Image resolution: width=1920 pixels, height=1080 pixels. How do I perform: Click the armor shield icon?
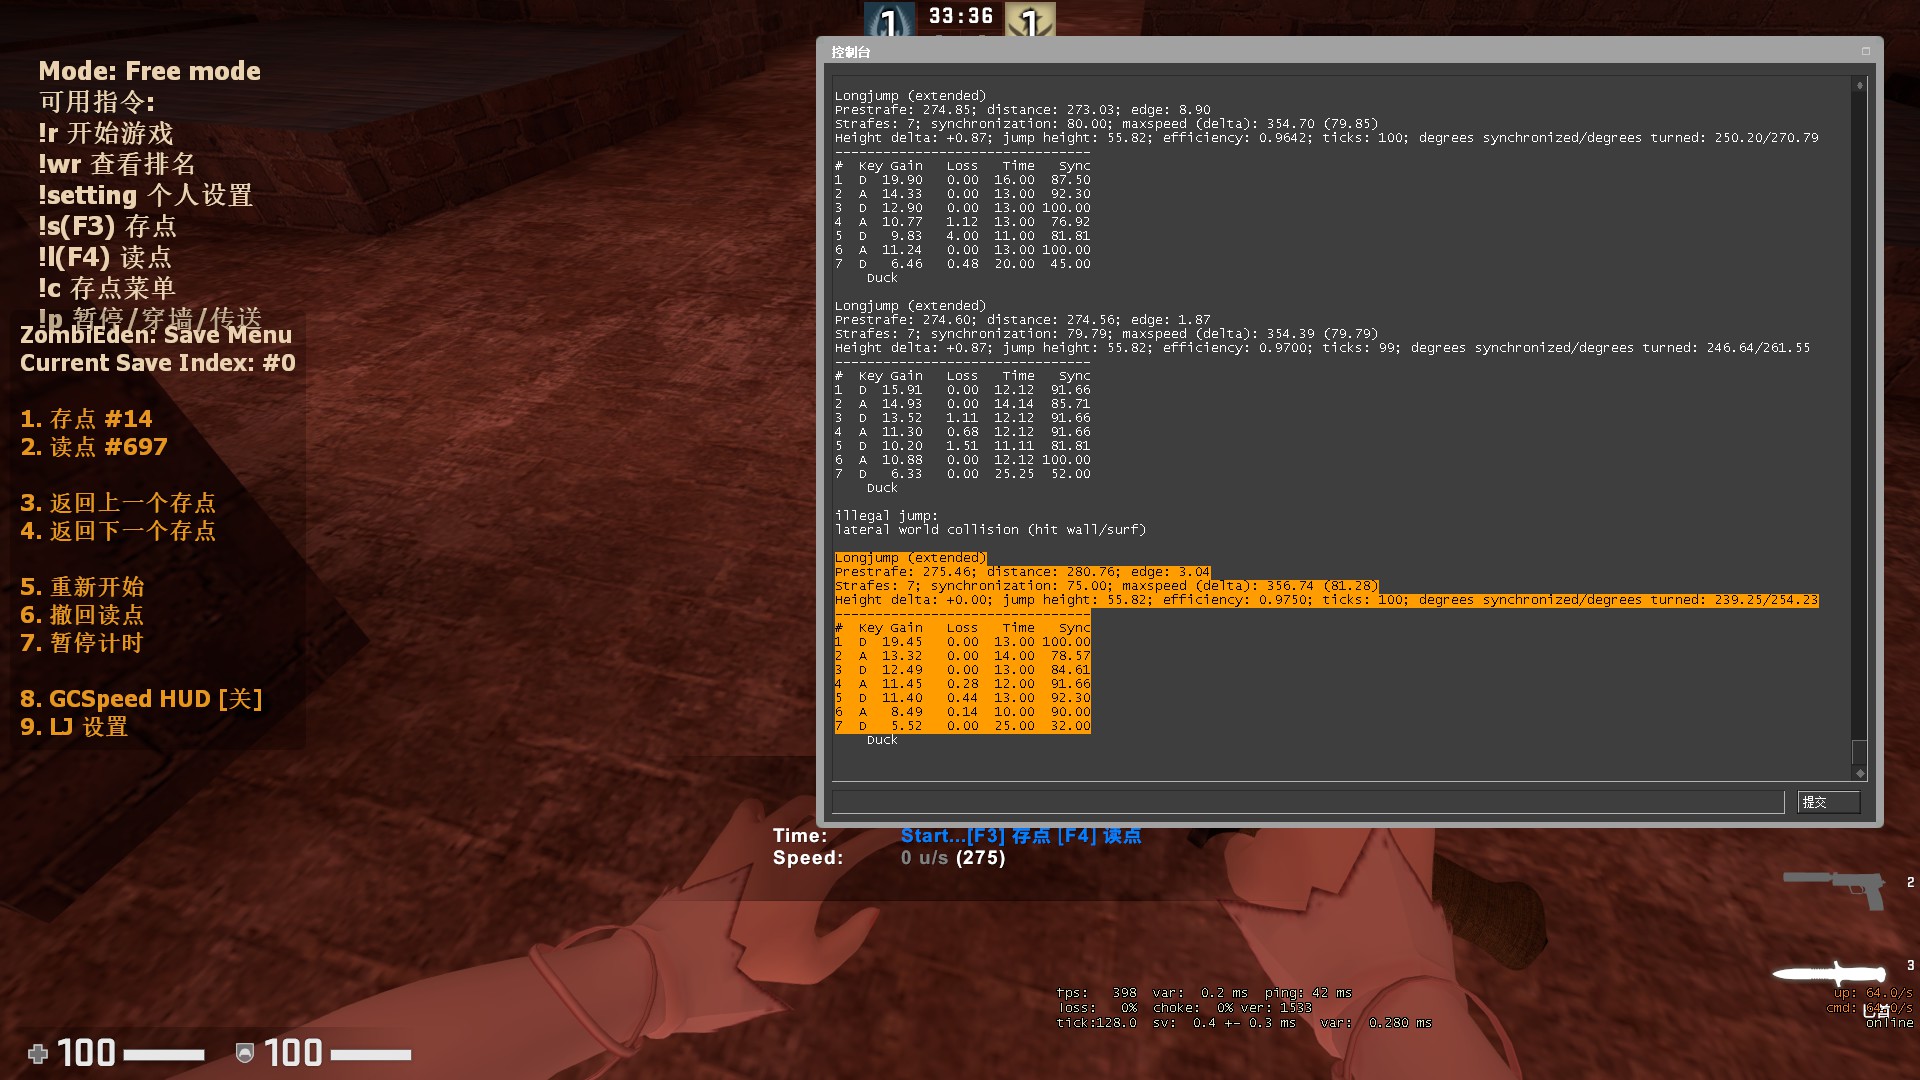(x=244, y=1053)
